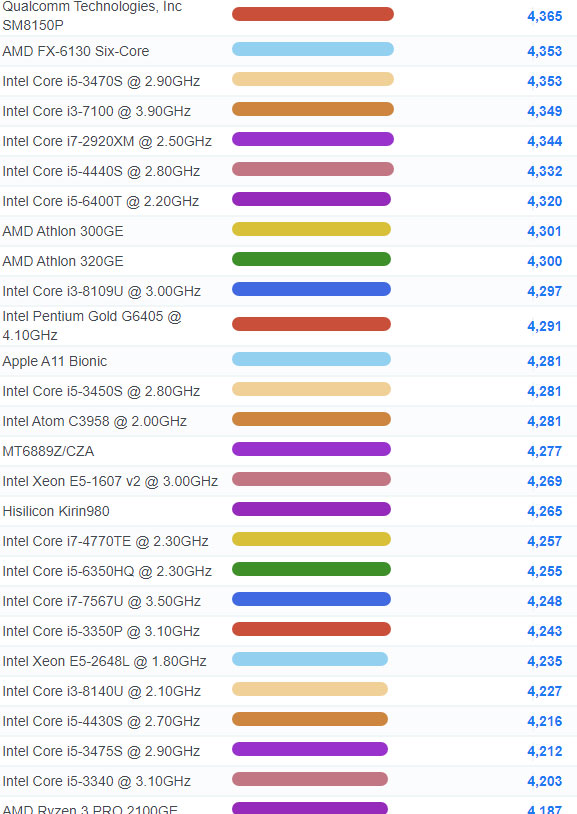Click score 4,203 value
577x814 pixels.
tap(545, 781)
